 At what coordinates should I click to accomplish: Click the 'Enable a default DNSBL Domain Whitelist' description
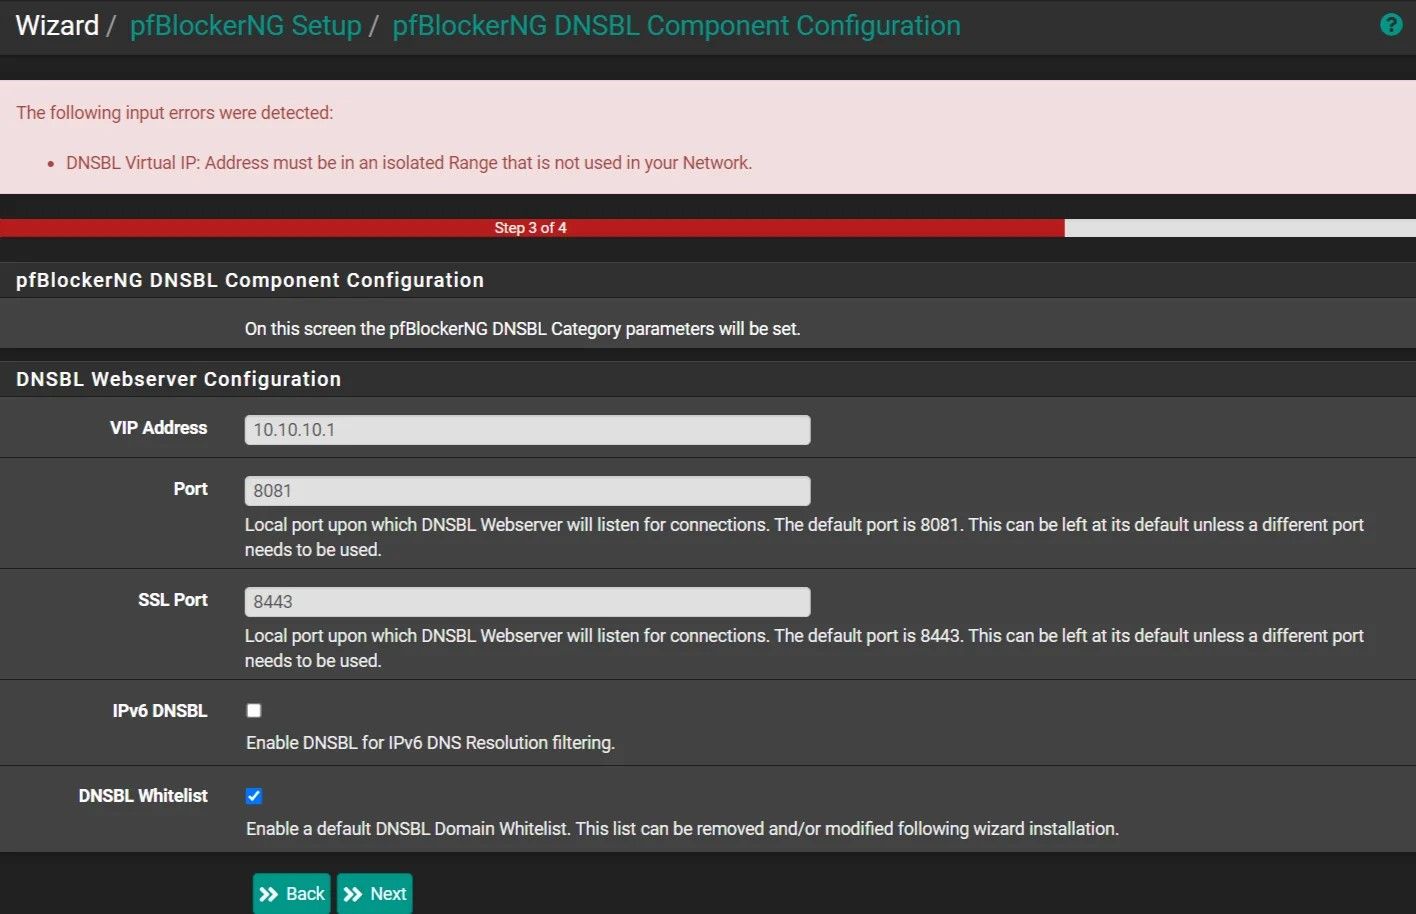[x=682, y=829]
